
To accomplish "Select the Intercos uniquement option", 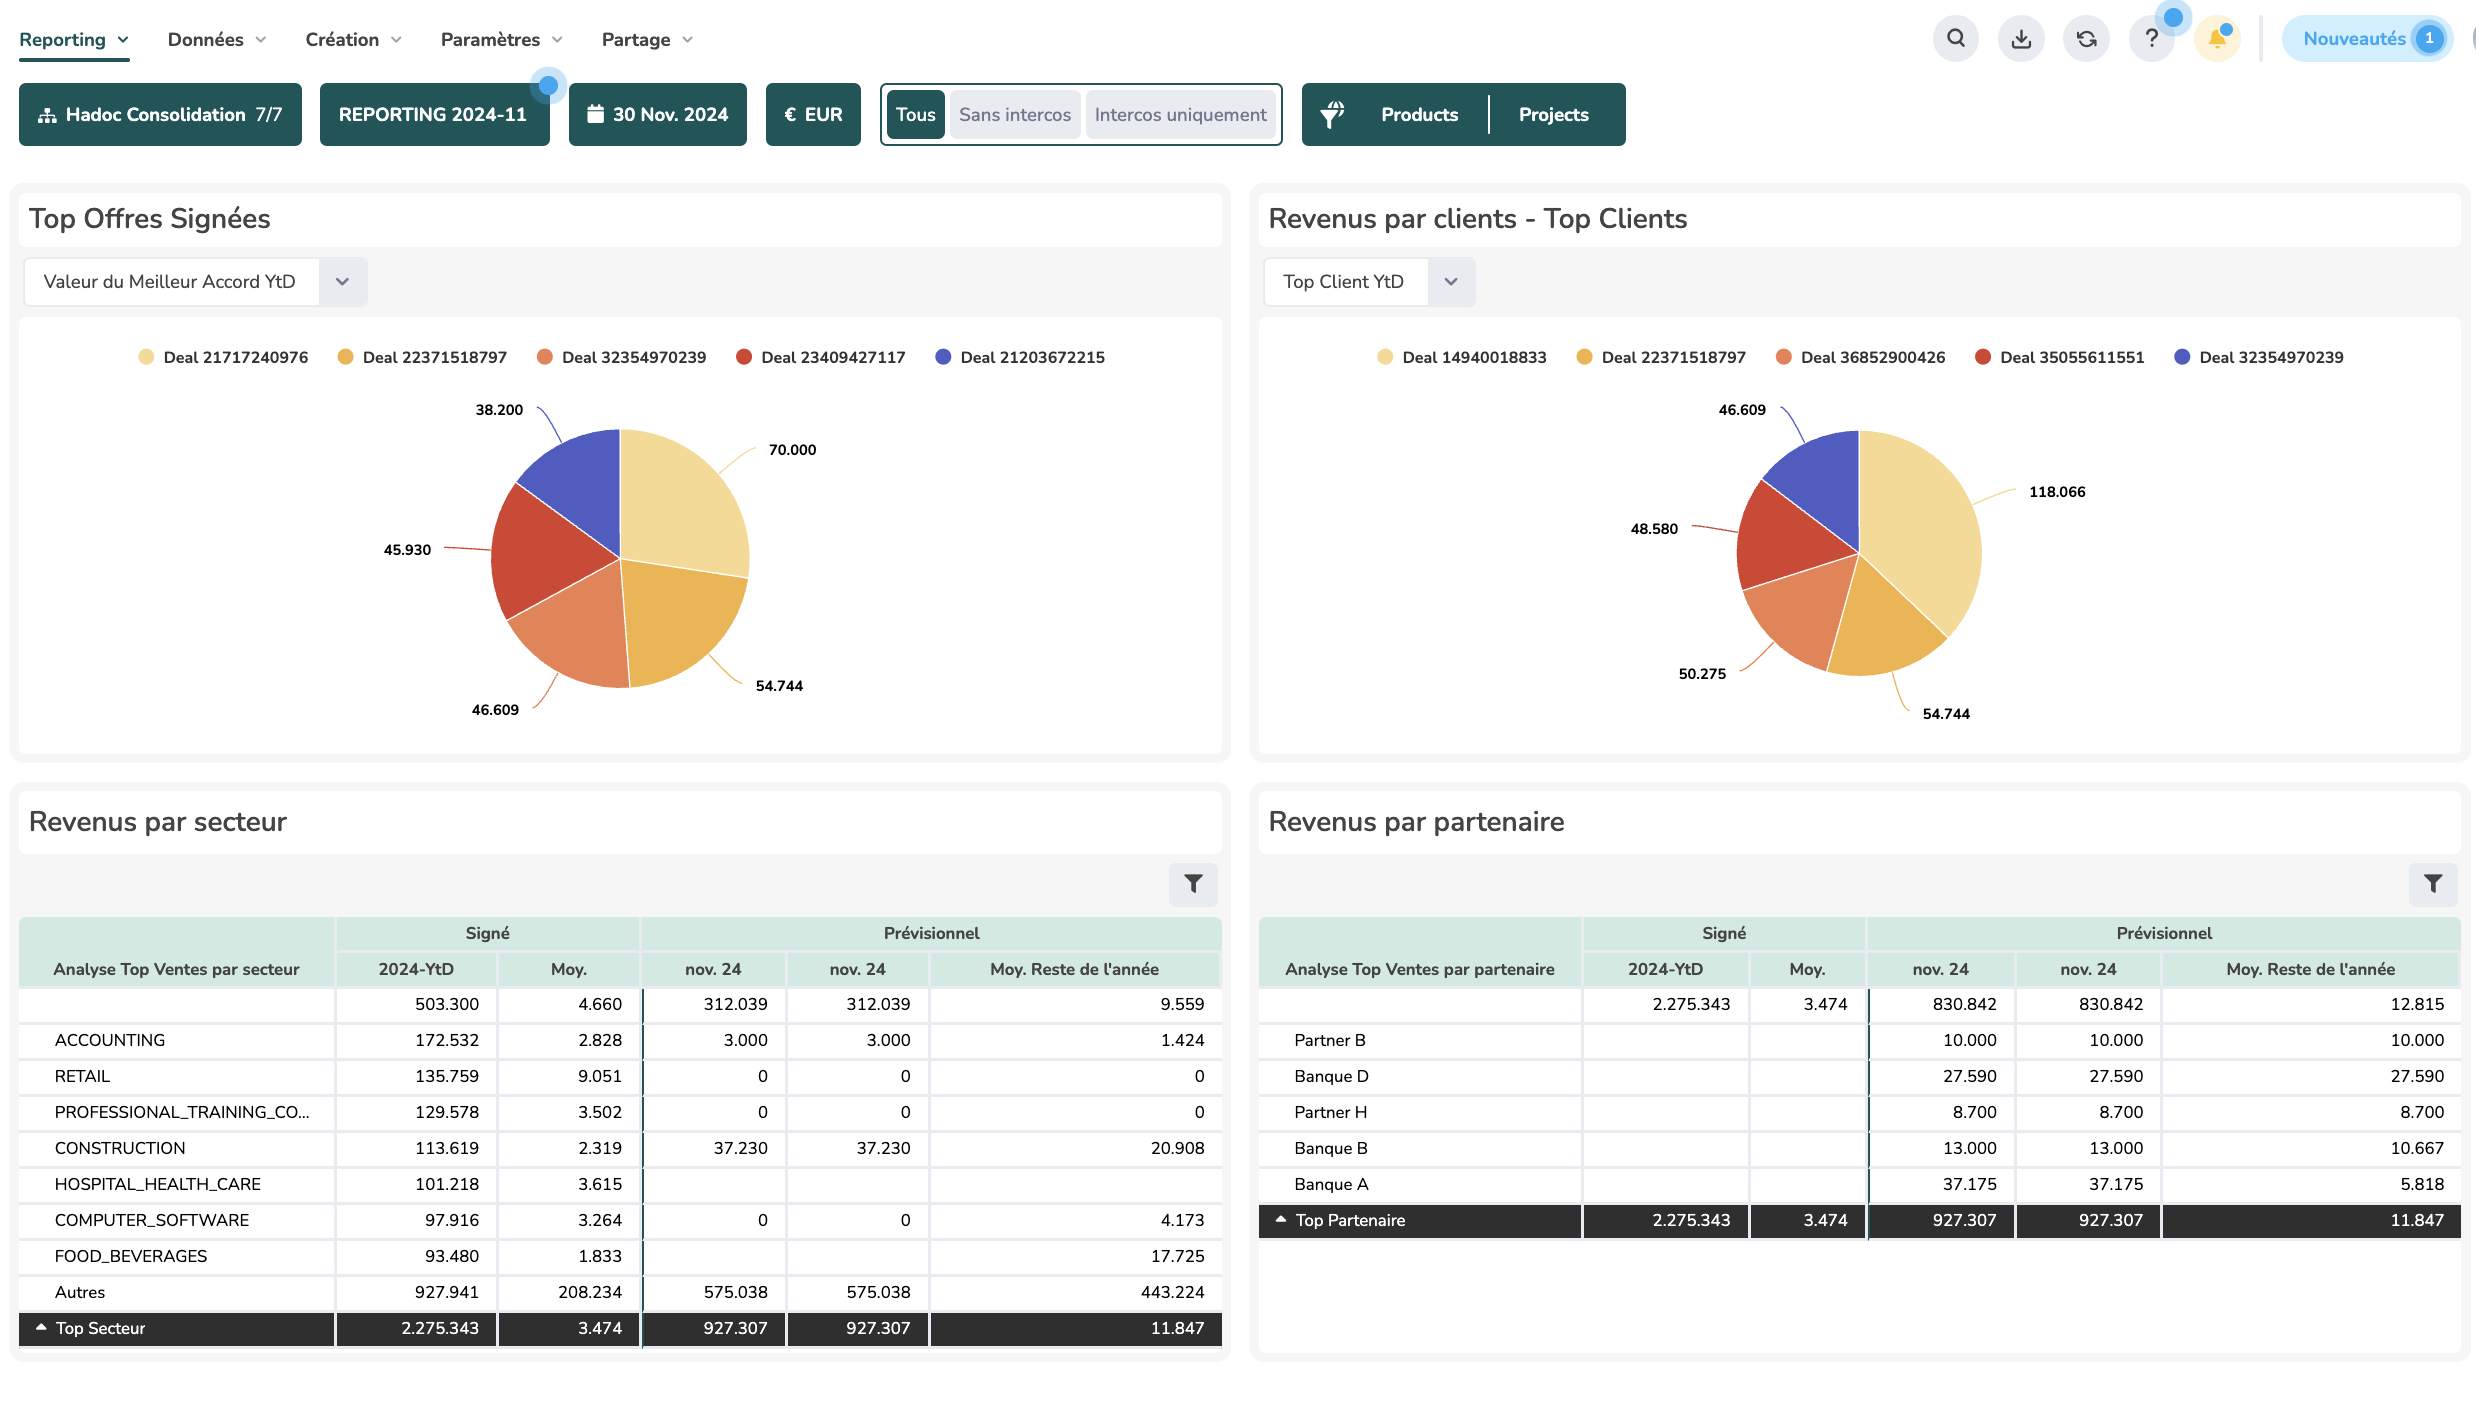I will point(1180,115).
